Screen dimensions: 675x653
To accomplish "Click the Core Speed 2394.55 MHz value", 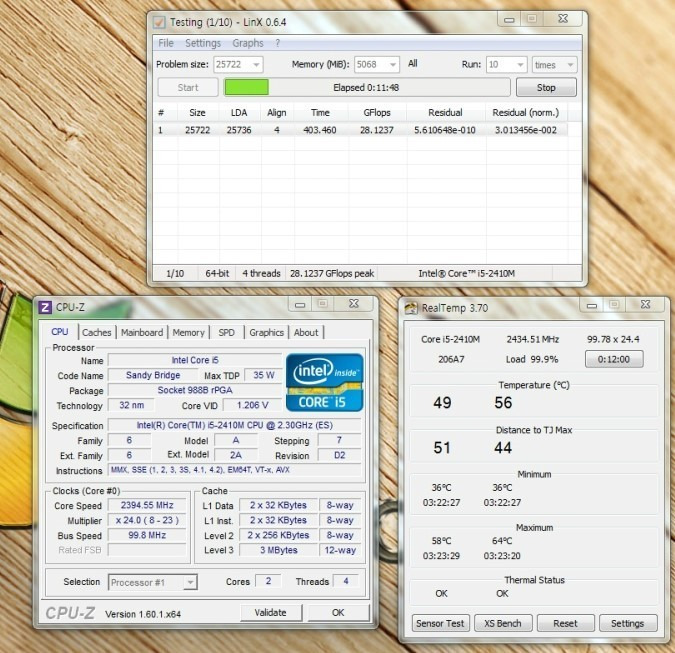I will (x=147, y=505).
